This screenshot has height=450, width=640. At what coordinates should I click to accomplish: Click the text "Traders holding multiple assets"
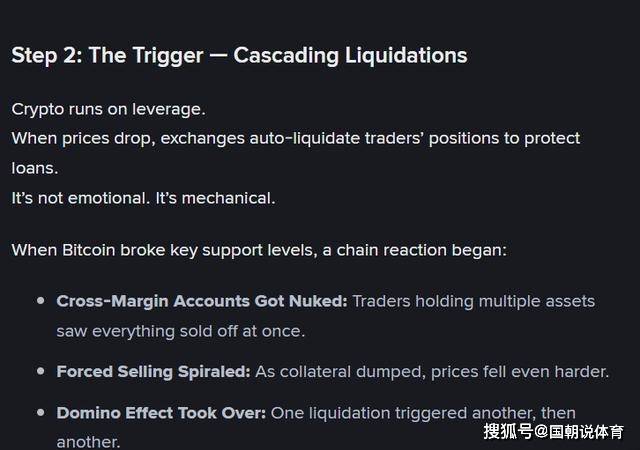[x=473, y=300]
